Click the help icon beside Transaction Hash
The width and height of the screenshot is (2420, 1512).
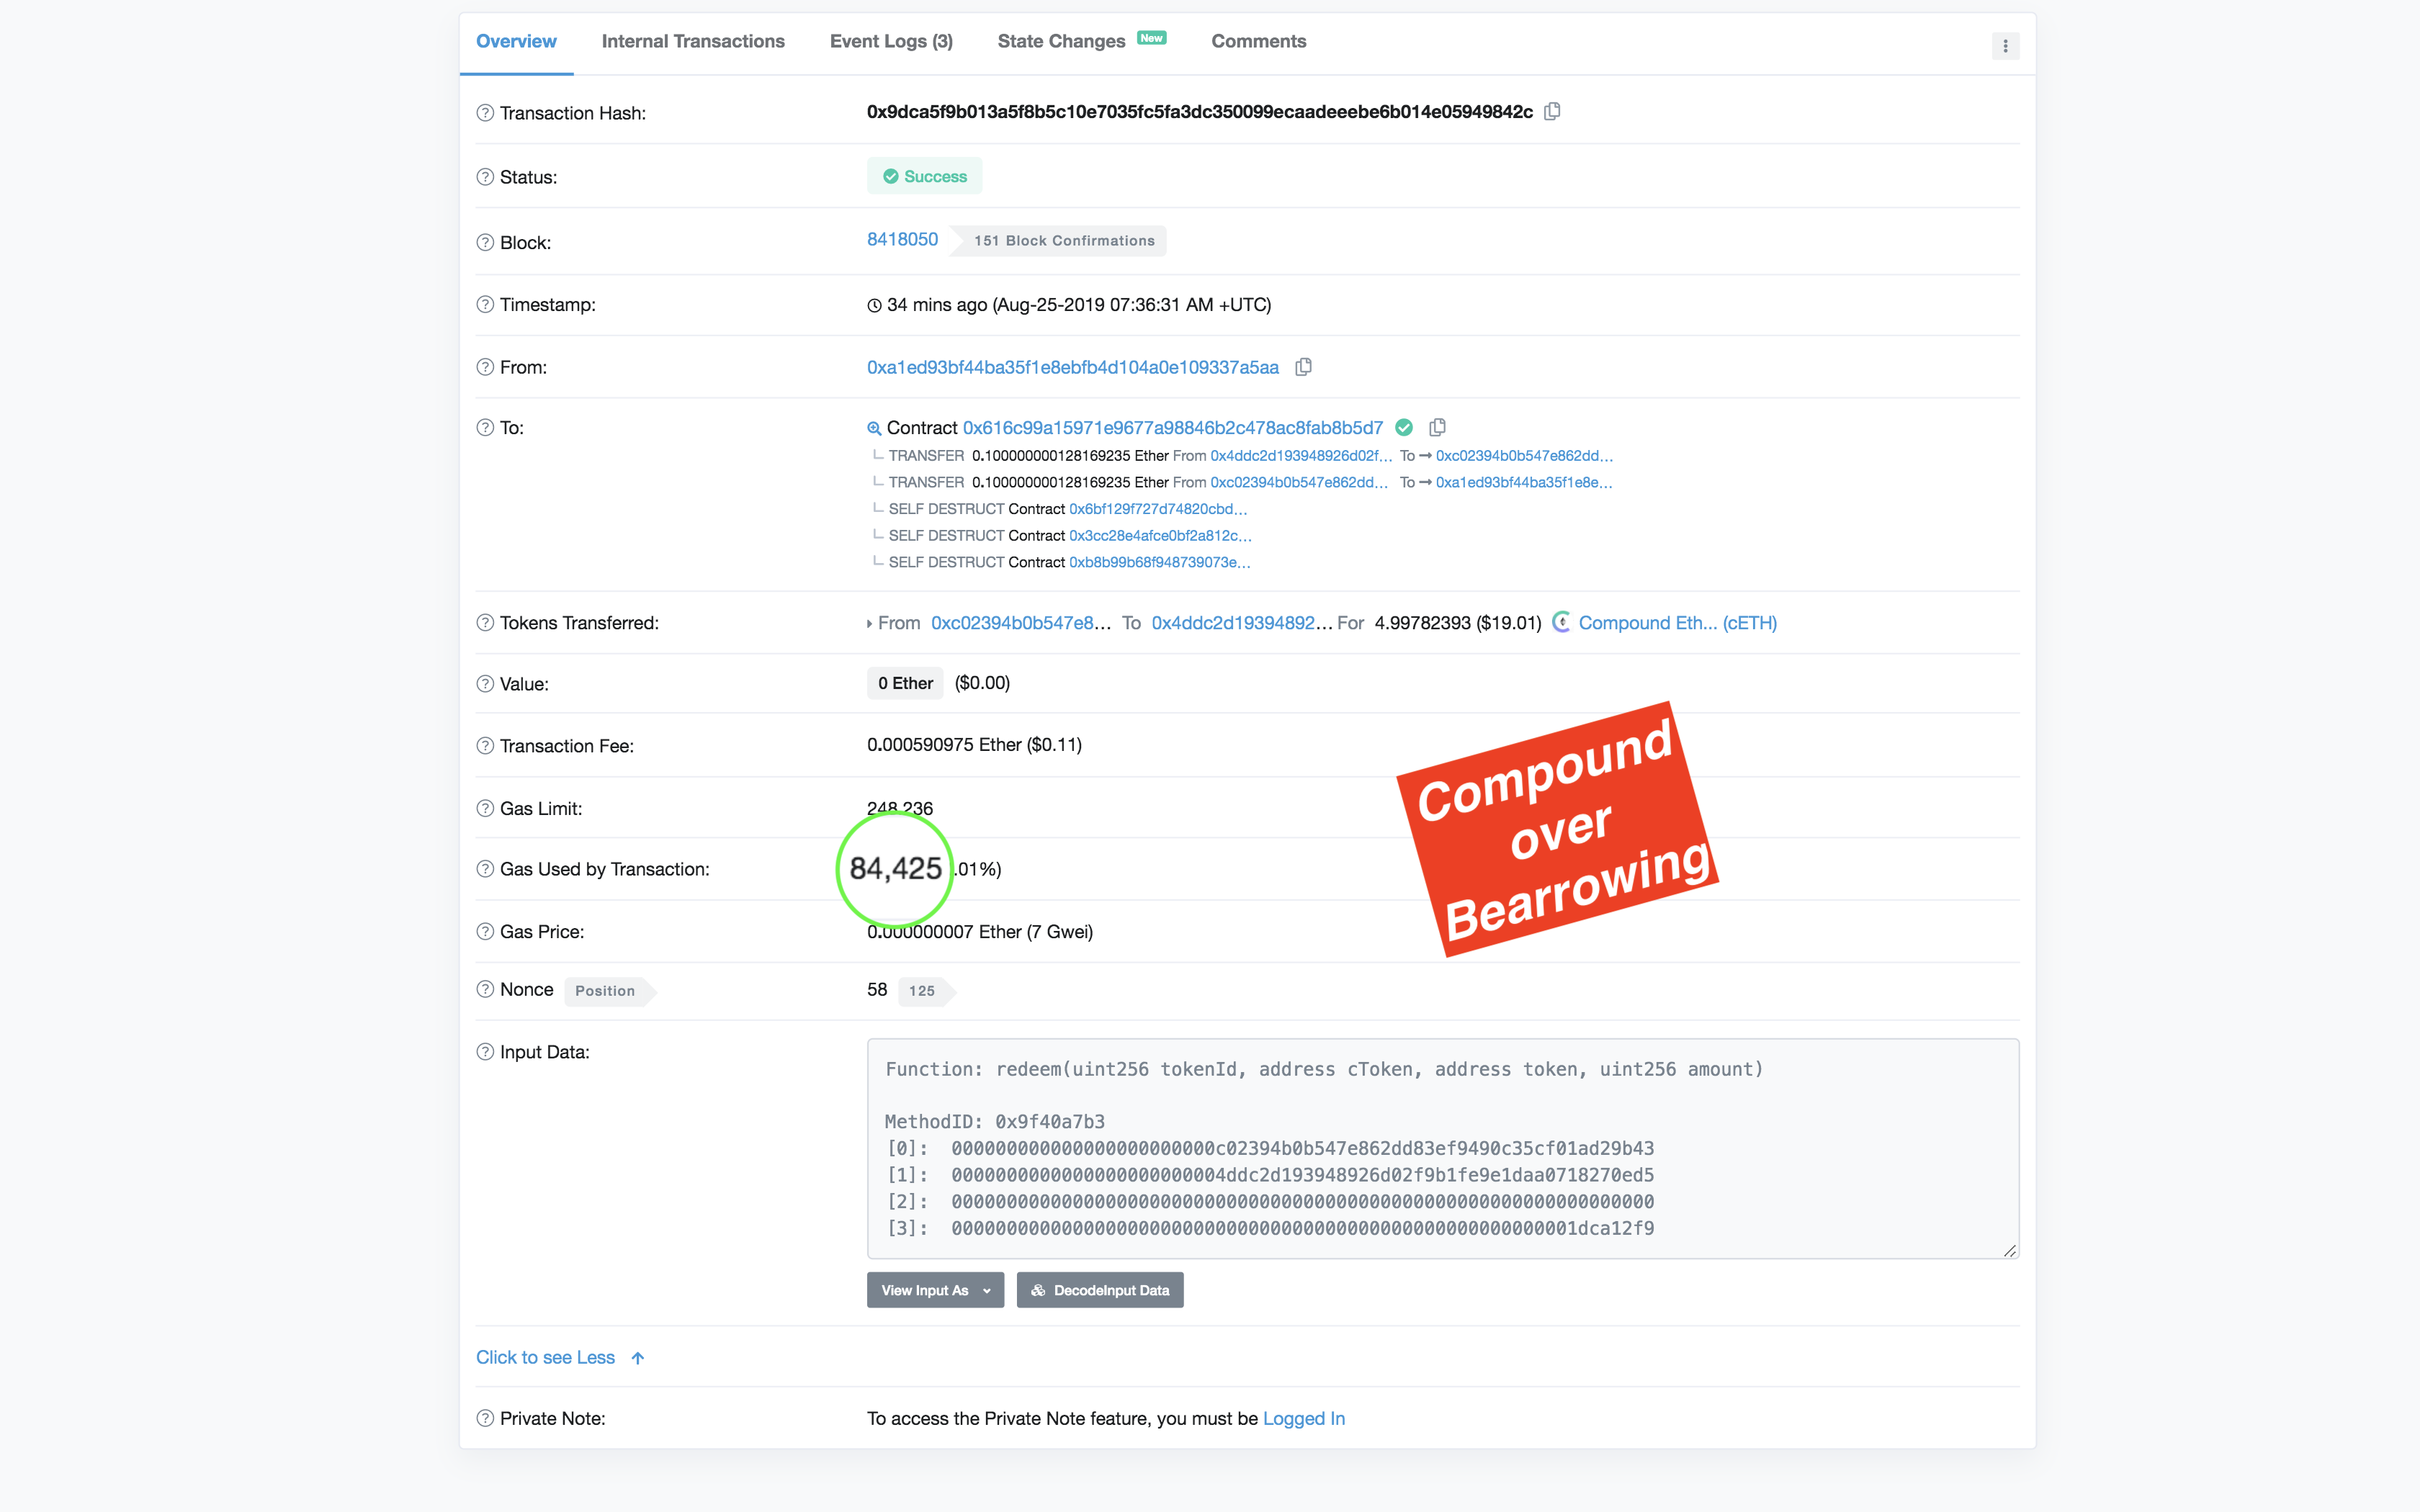tap(485, 113)
